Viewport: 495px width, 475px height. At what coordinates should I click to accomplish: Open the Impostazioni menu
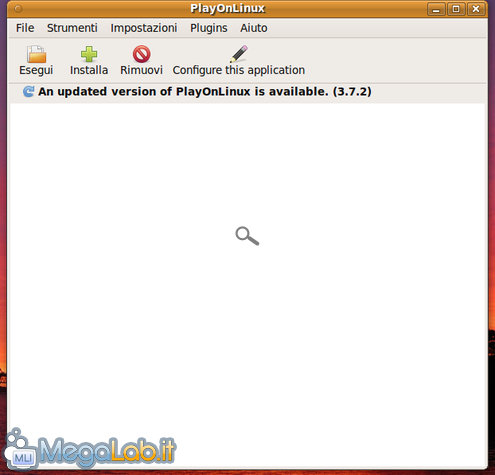pyautogui.click(x=144, y=28)
